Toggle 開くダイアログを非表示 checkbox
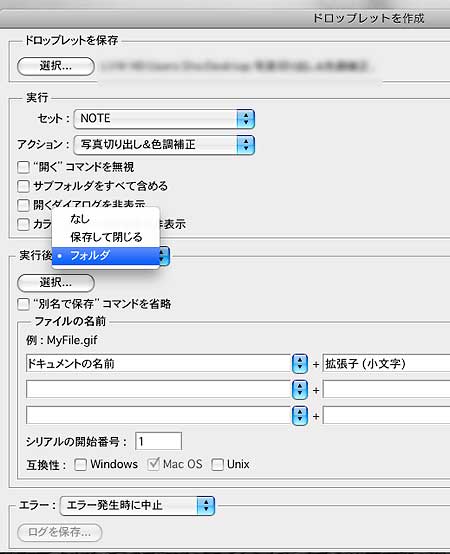The width and height of the screenshot is (450, 554). click(23, 205)
